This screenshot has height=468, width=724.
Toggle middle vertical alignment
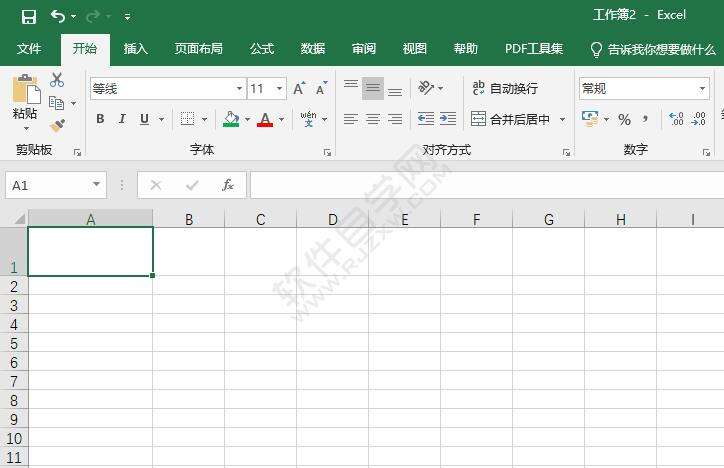point(373,88)
